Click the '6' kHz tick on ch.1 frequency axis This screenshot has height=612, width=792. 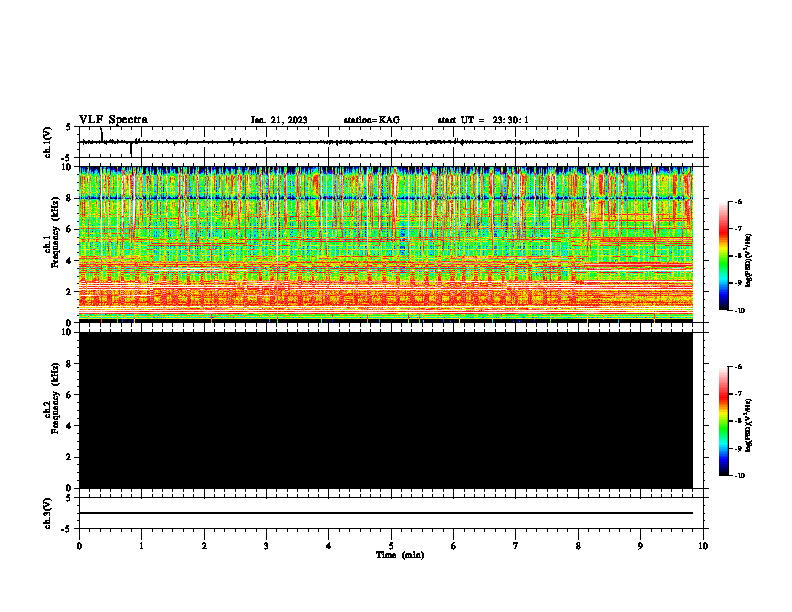70,229
